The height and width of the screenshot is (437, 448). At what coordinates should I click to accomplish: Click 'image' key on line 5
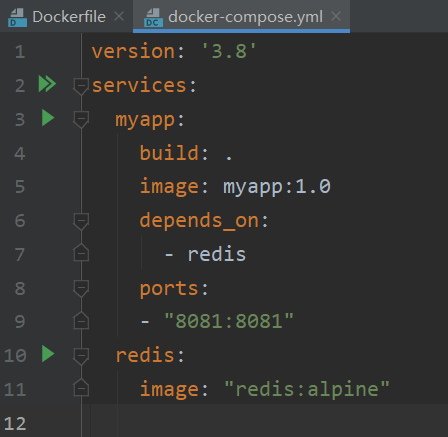(x=169, y=187)
